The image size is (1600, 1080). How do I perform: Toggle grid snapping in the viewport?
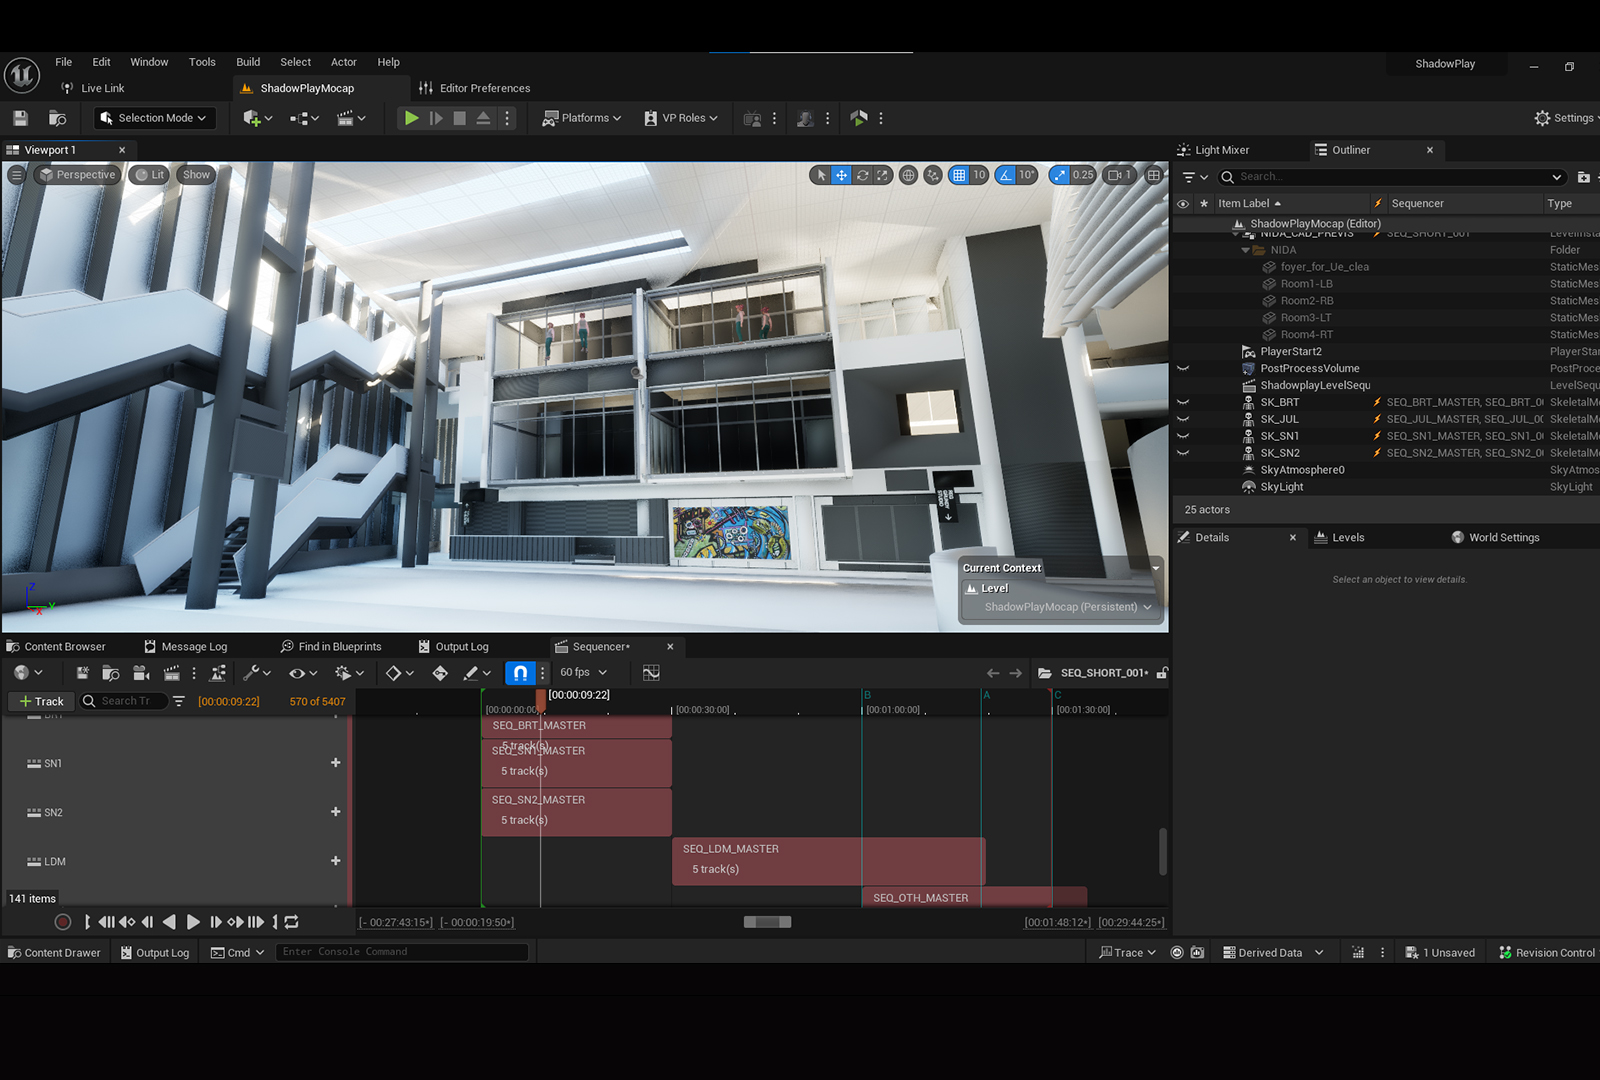coord(959,175)
